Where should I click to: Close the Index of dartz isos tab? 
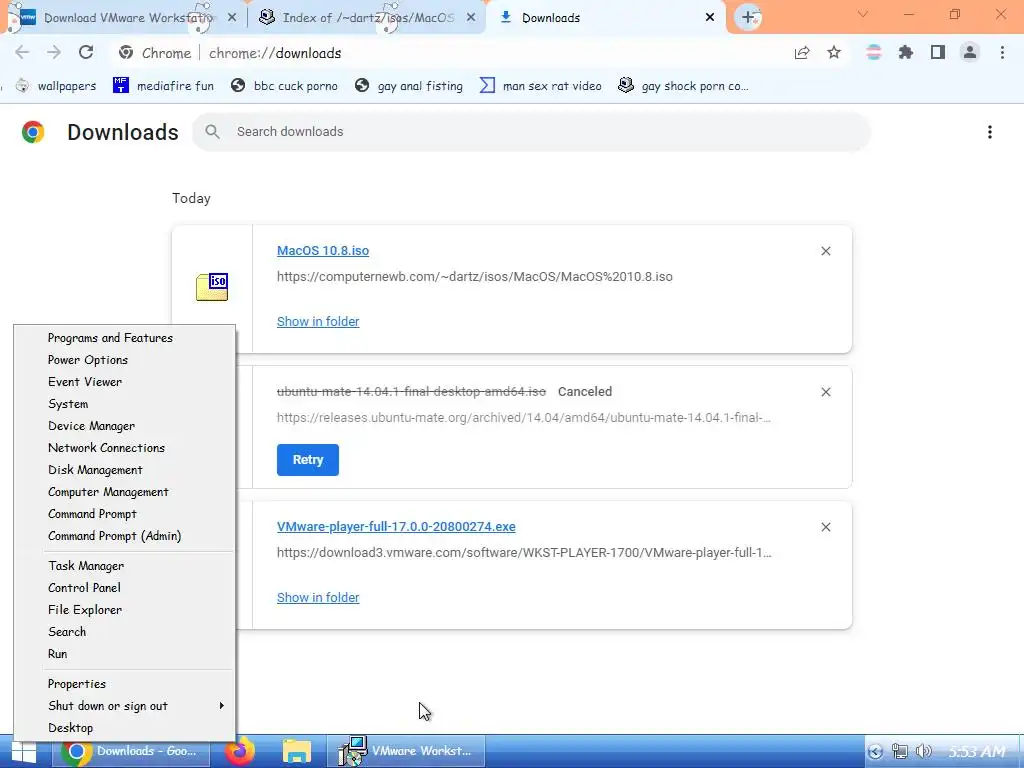471,18
